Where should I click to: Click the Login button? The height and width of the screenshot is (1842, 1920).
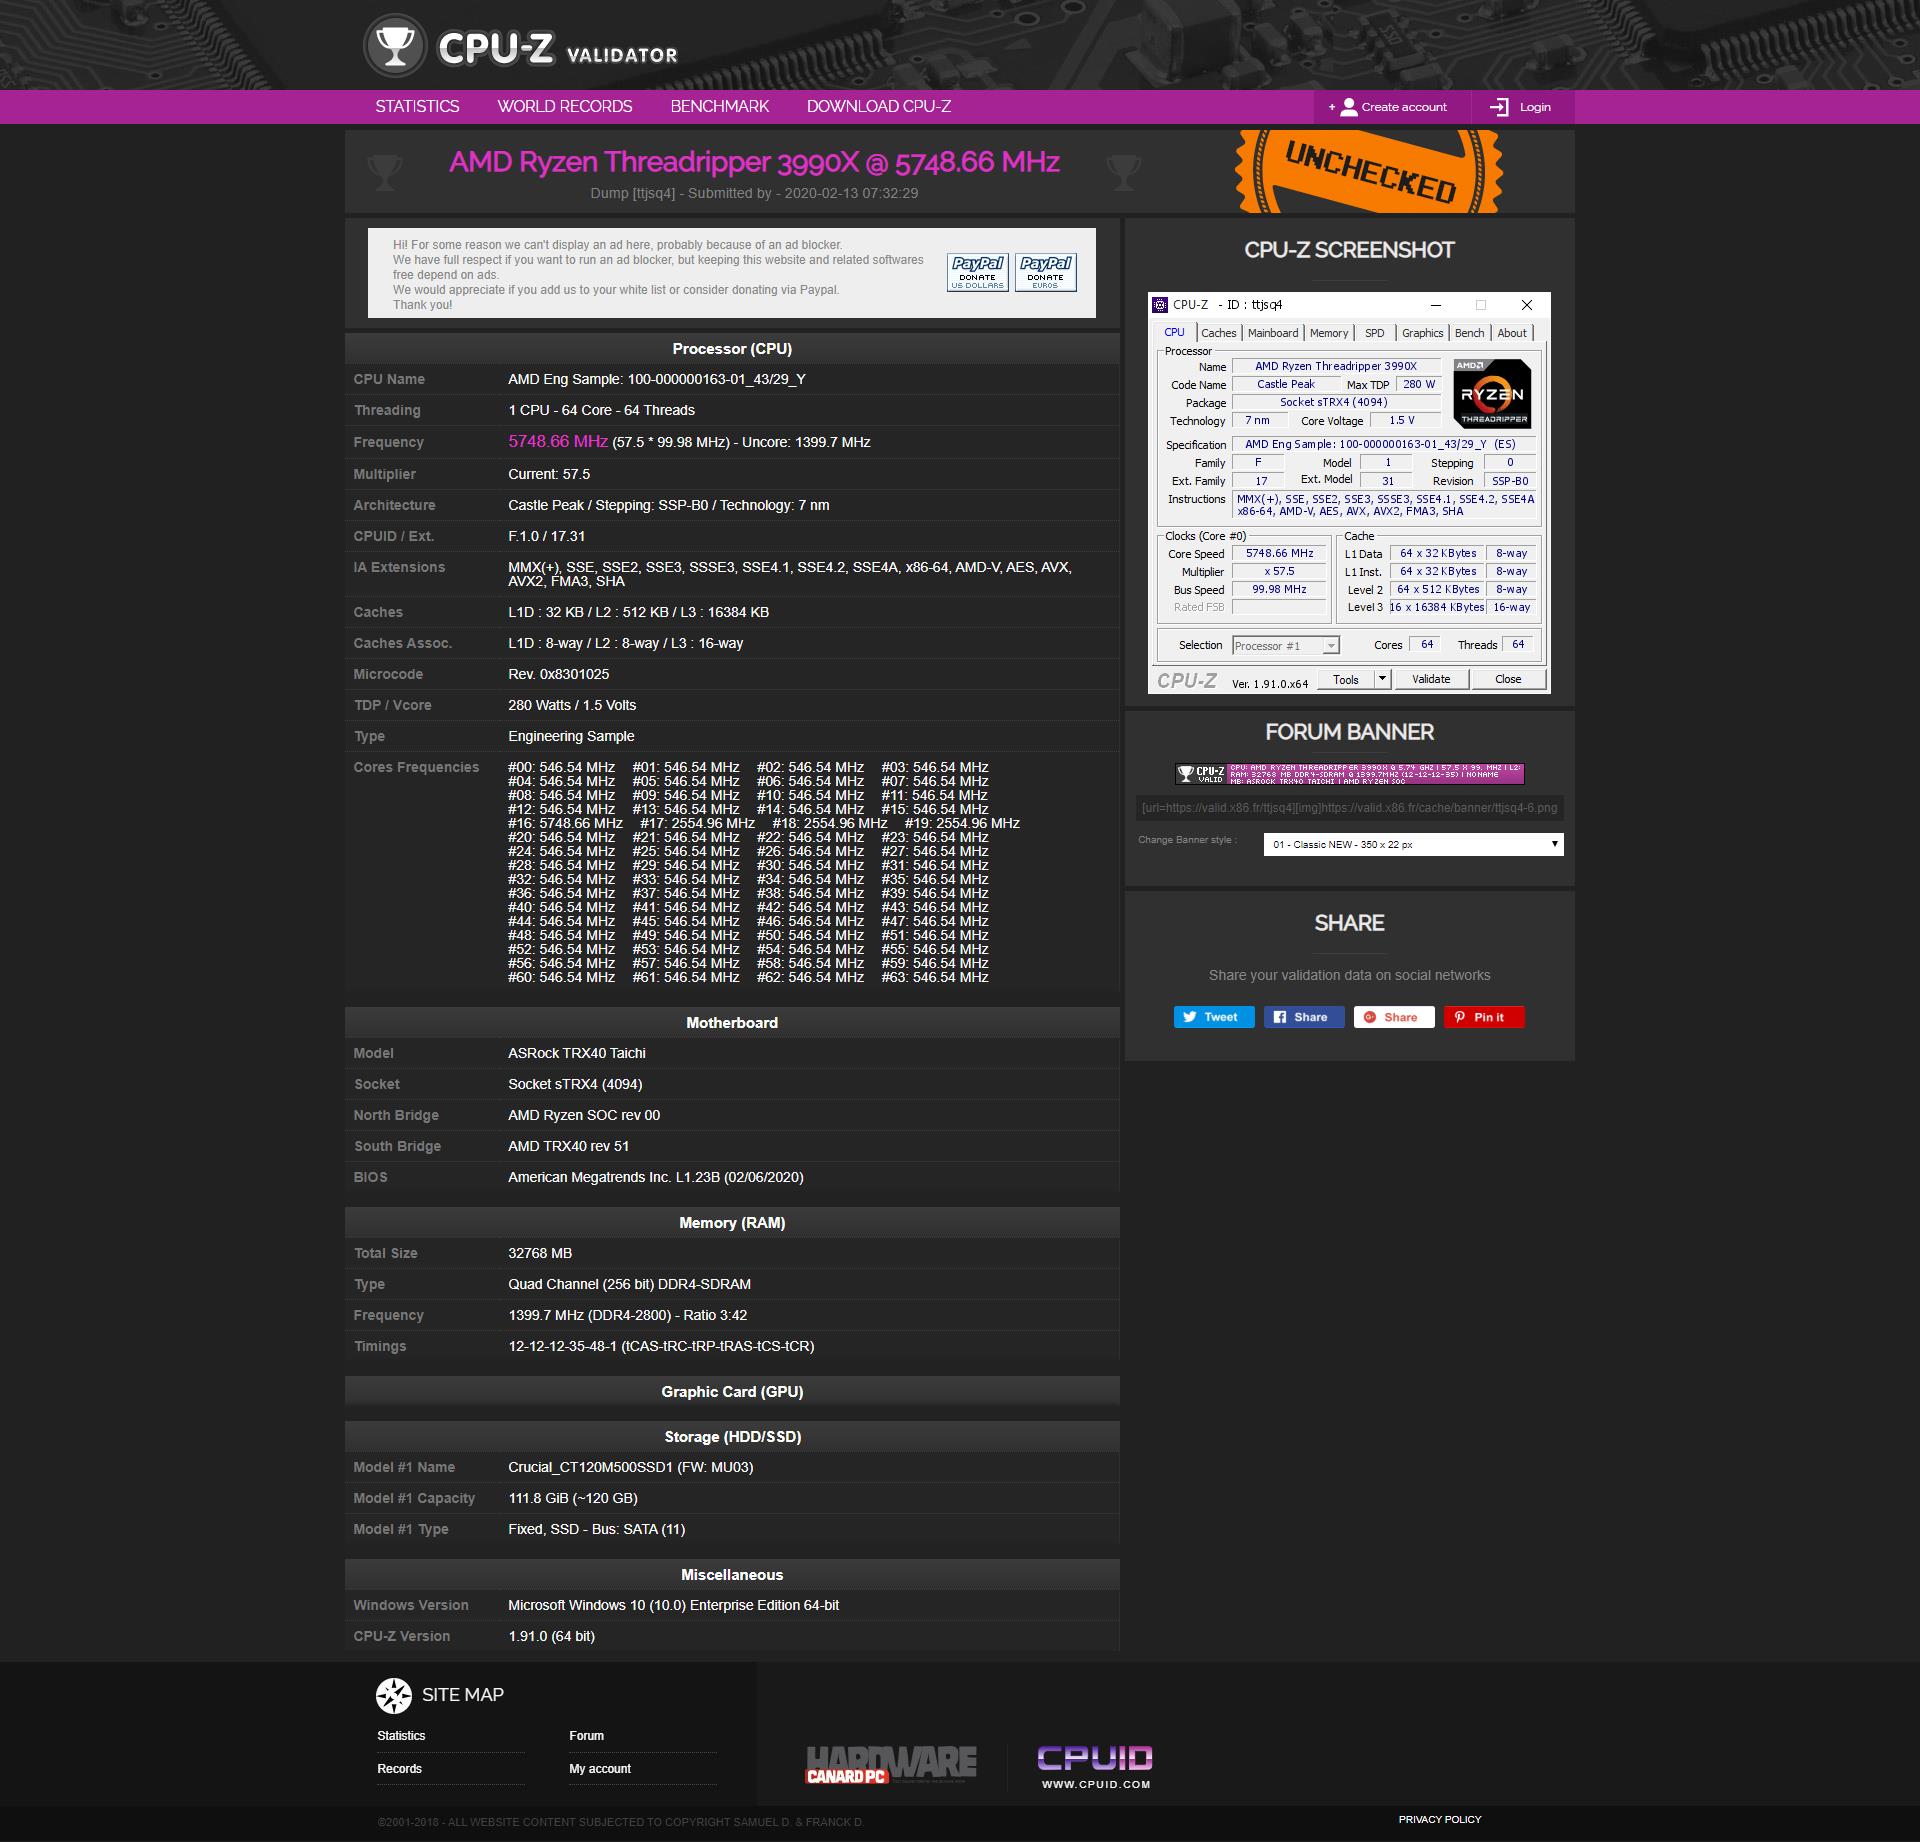tap(1521, 107)
